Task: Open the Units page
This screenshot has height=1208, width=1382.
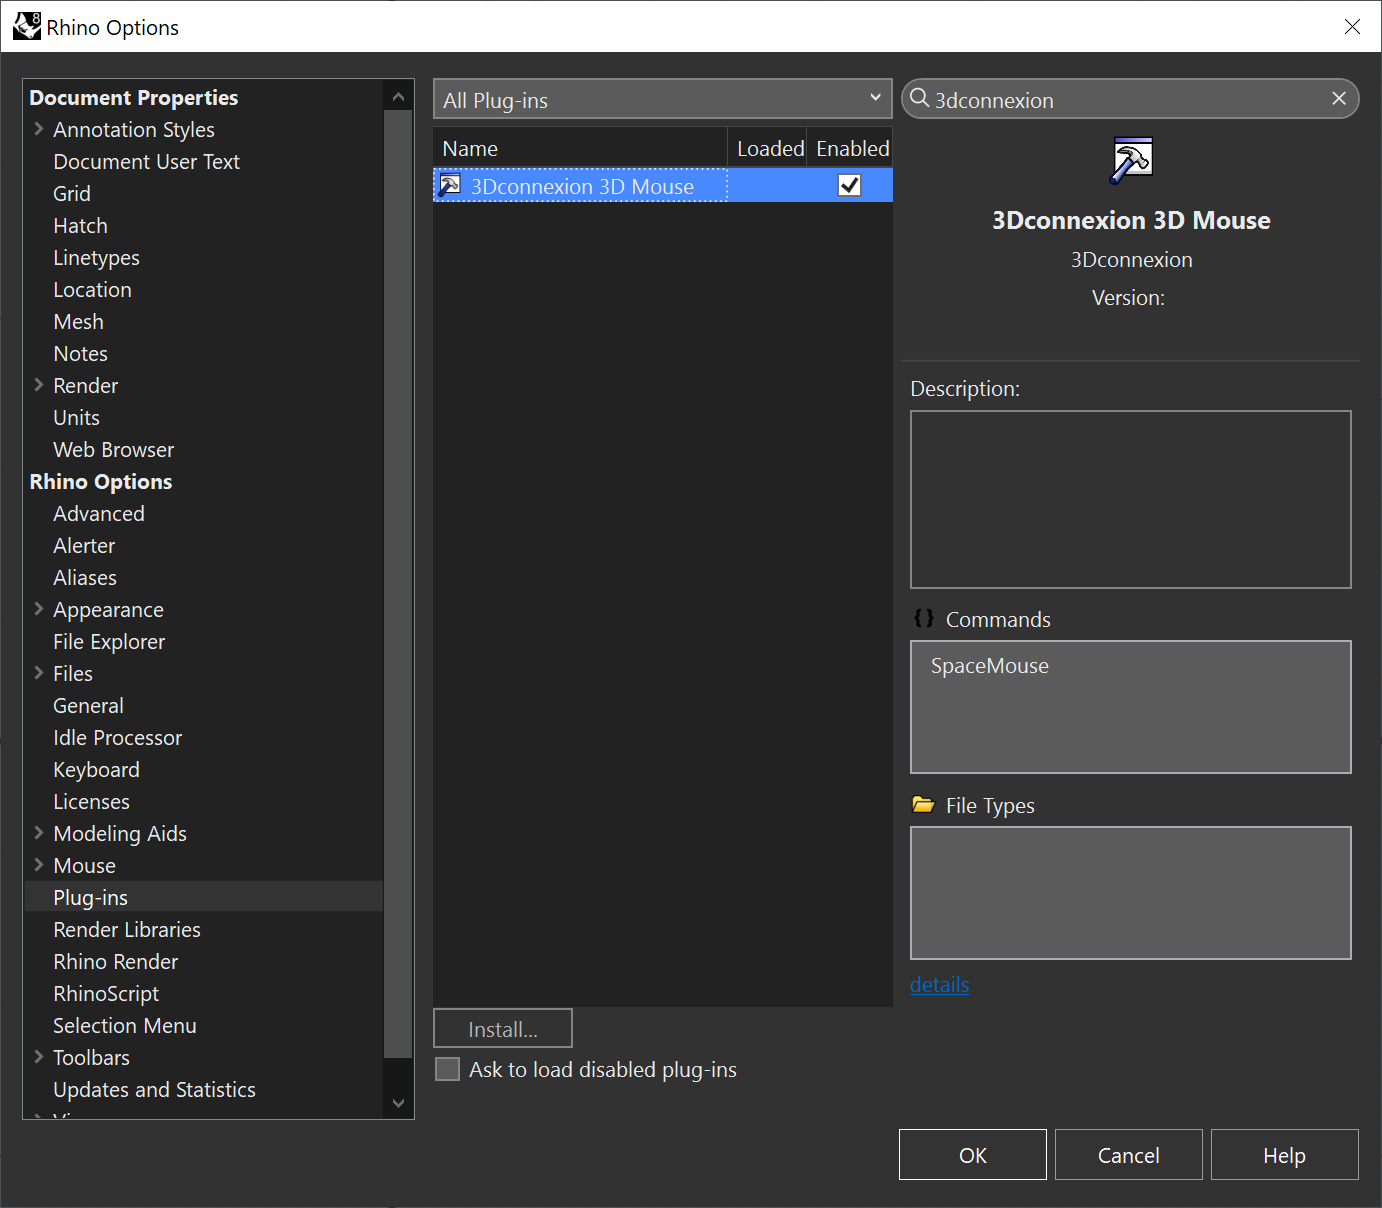Action: point(76,417)
